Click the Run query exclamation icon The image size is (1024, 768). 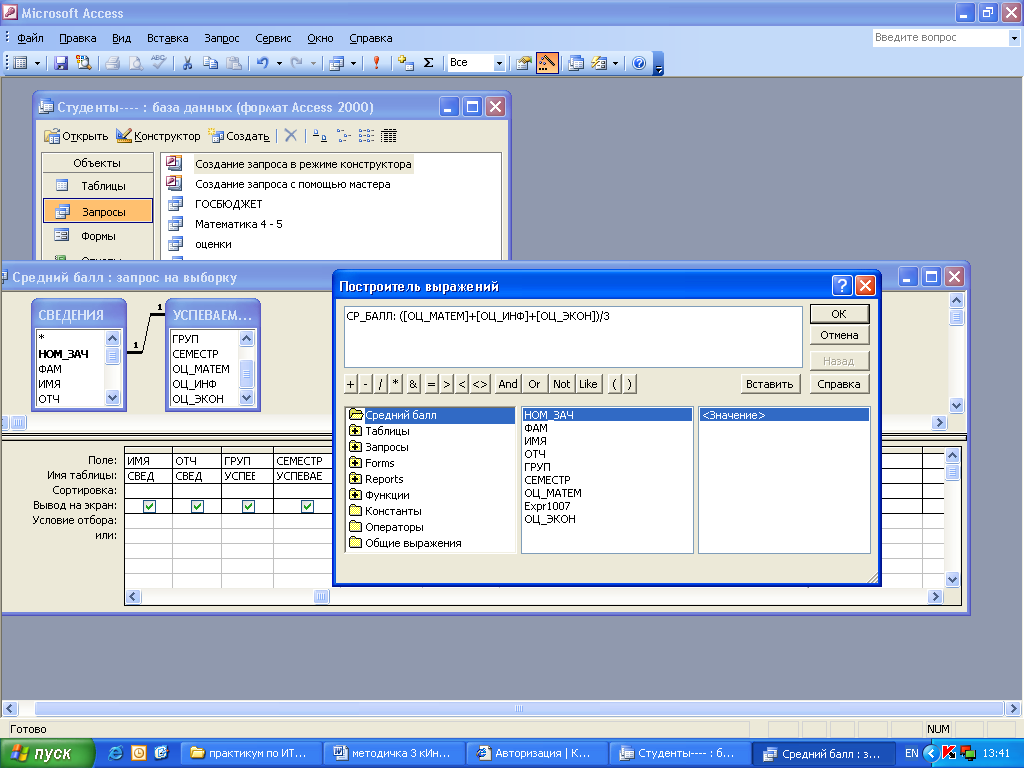tap(376, 63)
